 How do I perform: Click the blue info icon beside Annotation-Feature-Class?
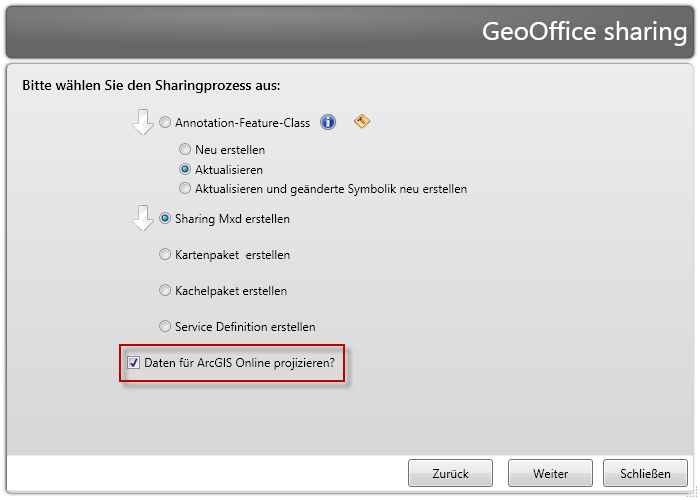(x=328, y=122)
